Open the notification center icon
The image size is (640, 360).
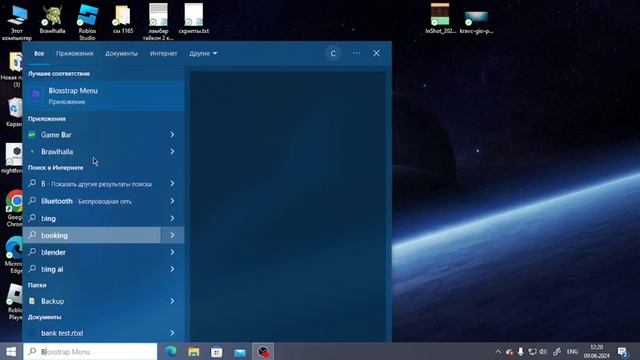pyautogui.click(x=622, y=351)
